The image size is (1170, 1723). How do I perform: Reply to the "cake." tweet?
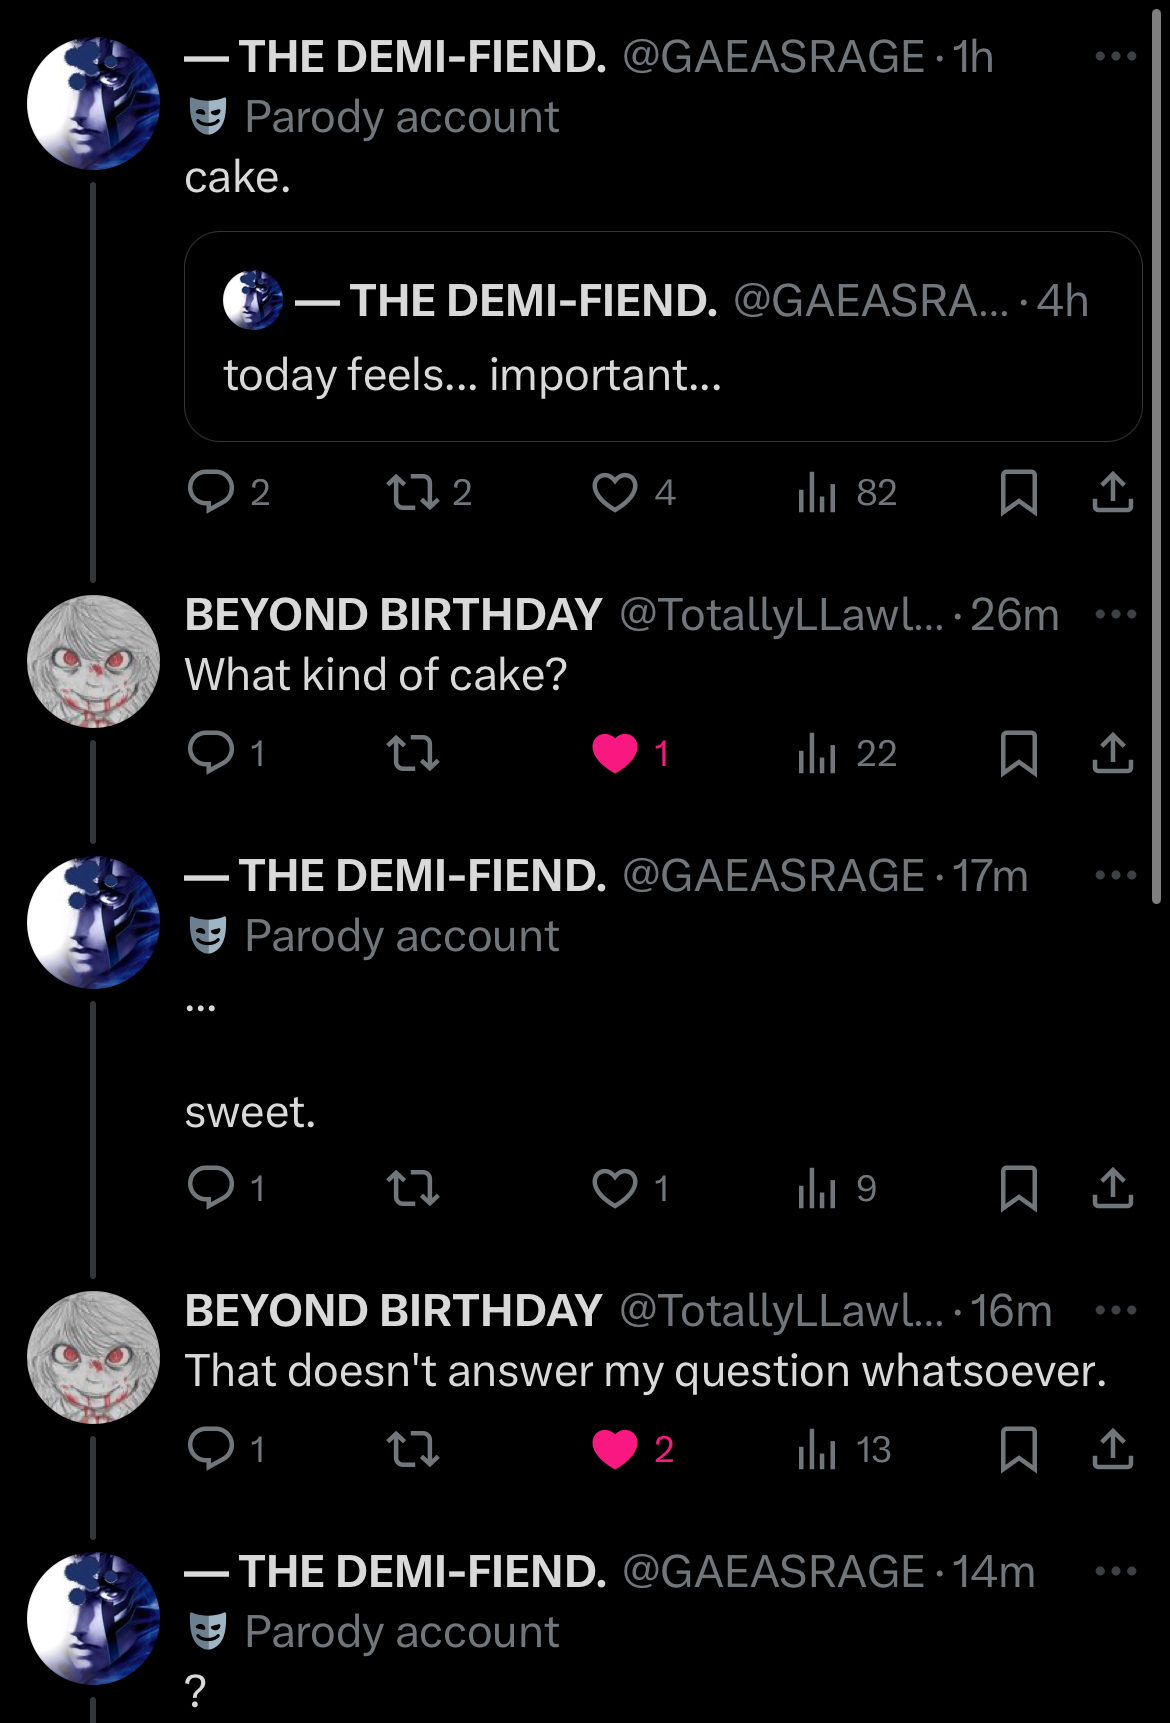[x=211, y=492]
